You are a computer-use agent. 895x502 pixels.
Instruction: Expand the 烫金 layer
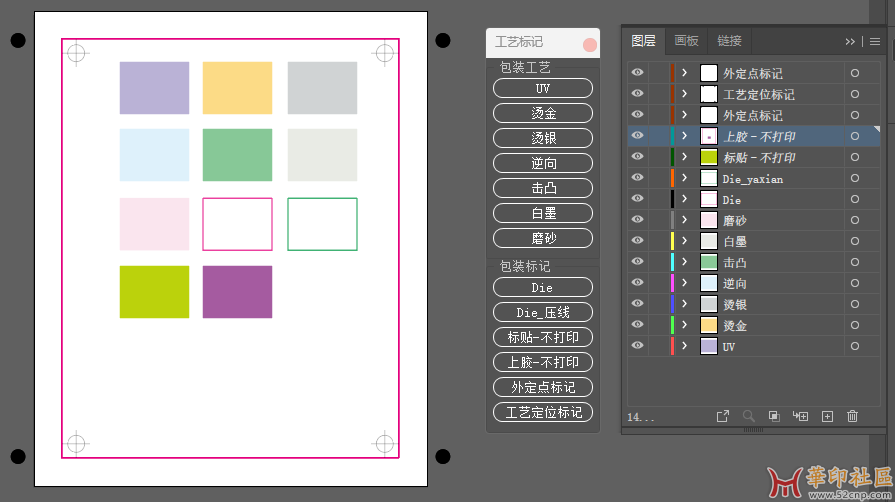point(685,325)
